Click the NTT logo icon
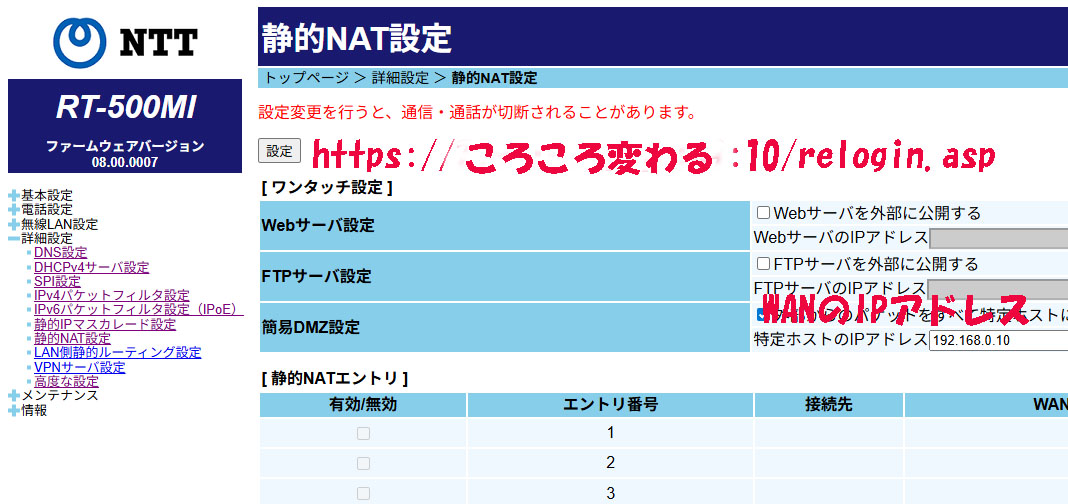 tap(78, 41)
